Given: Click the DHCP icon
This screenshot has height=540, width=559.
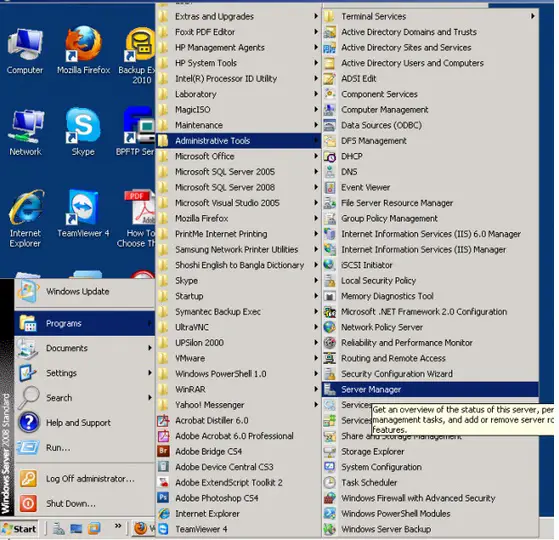Looking at the screenshot, I should (x=330, y=156).
